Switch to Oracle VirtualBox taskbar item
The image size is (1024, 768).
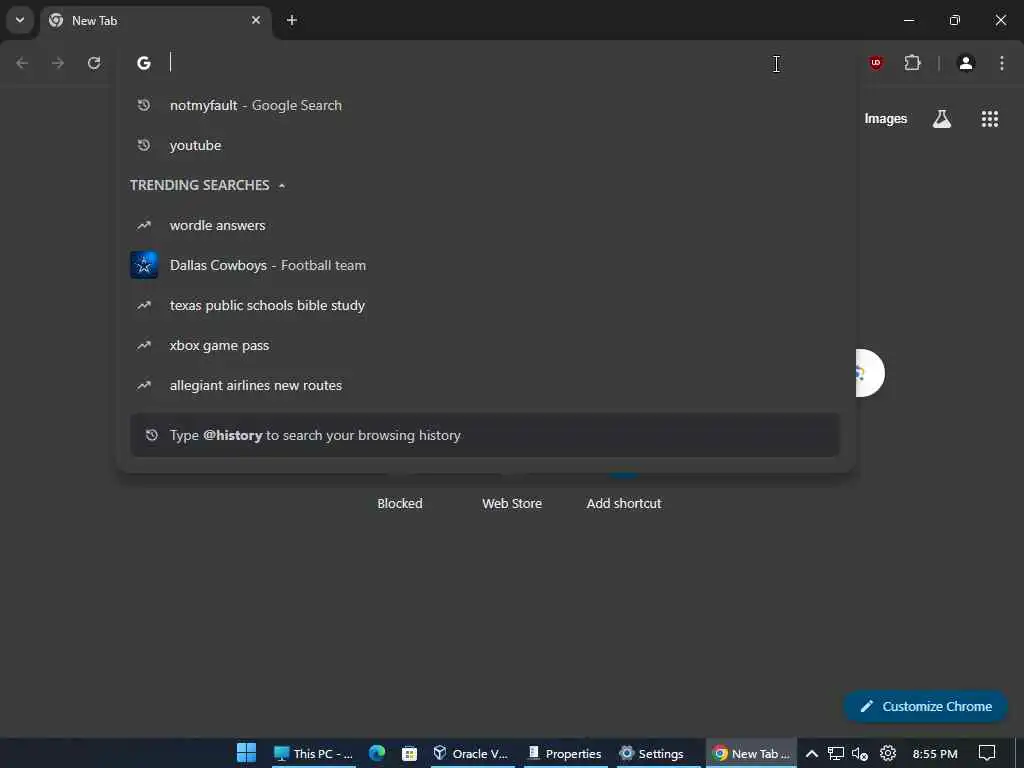(x=471, y=754)
